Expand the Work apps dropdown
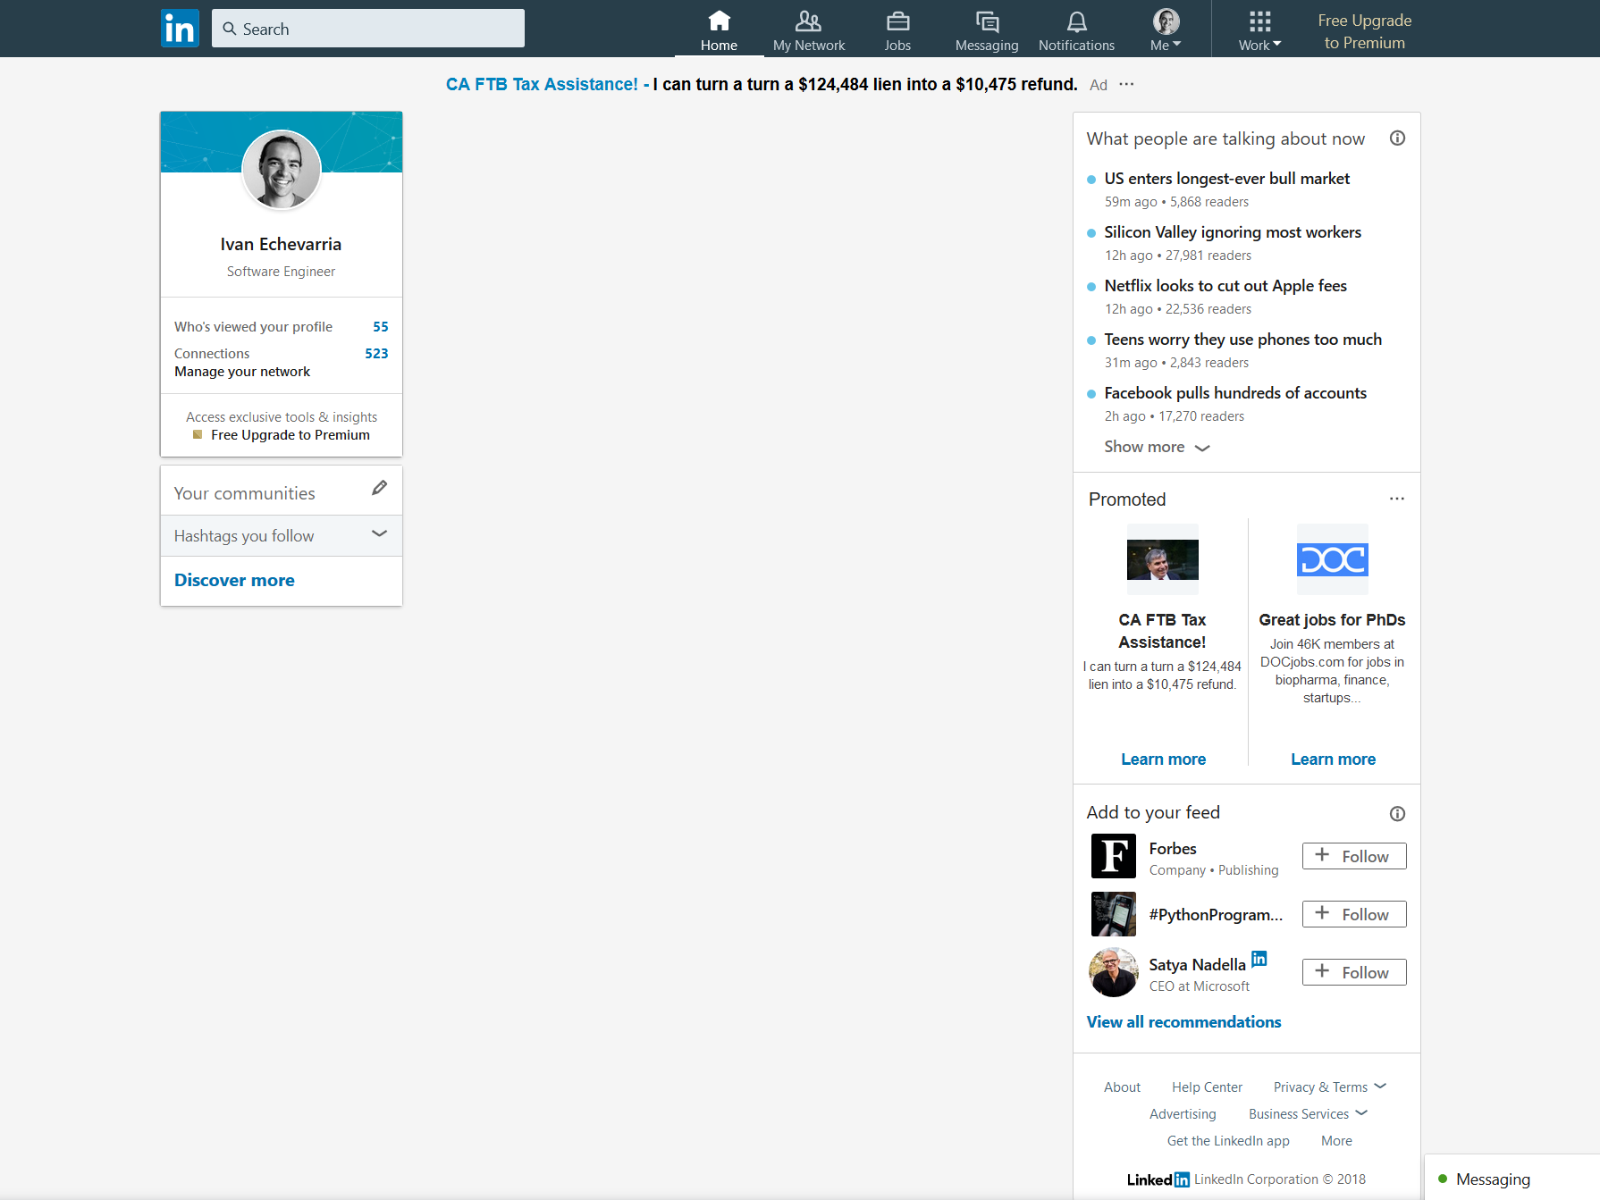This screenshot has height=1200, width=1600. point(1259,30)
